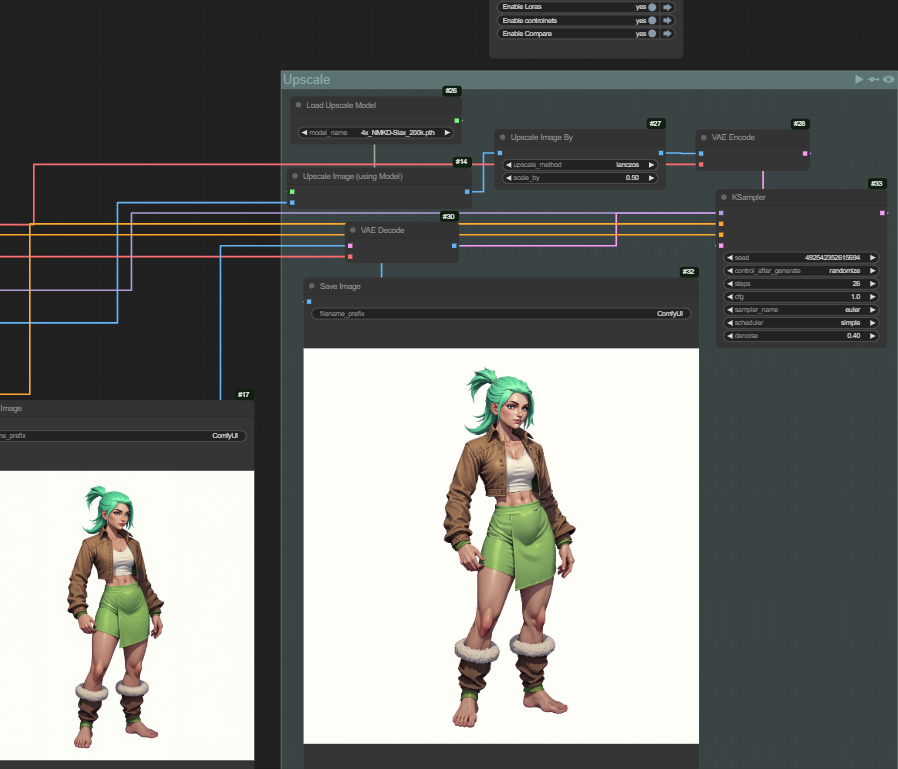Click the seed value field in KSampler

tap(801, 258)
